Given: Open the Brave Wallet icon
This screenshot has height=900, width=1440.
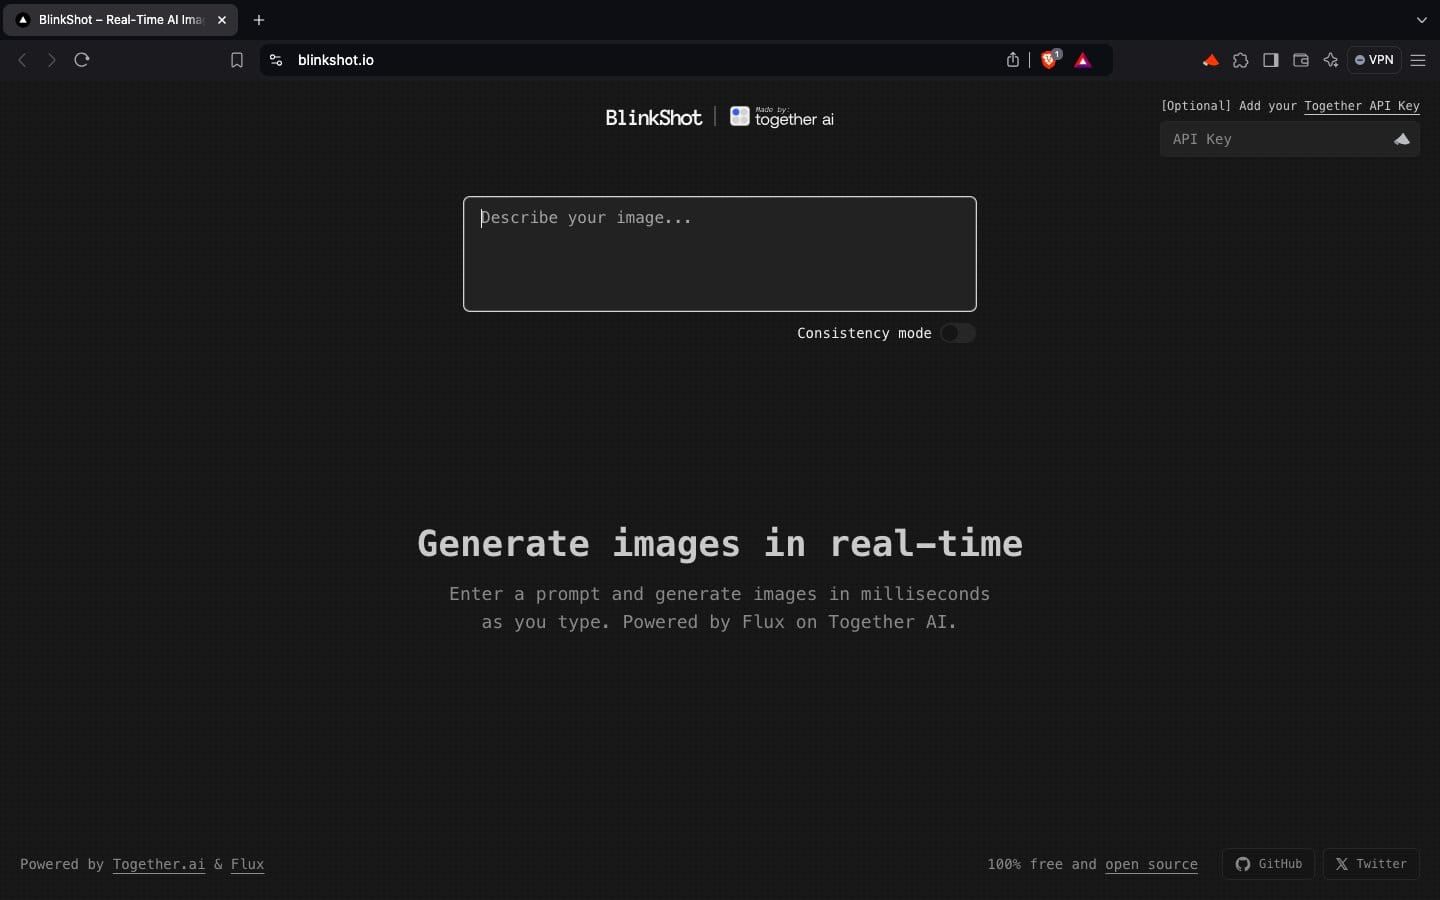Looking at the screenshot, I should pos(1300,60).
